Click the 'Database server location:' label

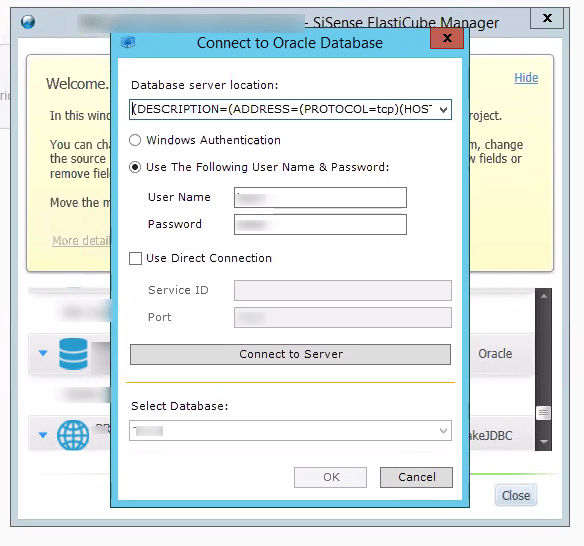point(204,85)
